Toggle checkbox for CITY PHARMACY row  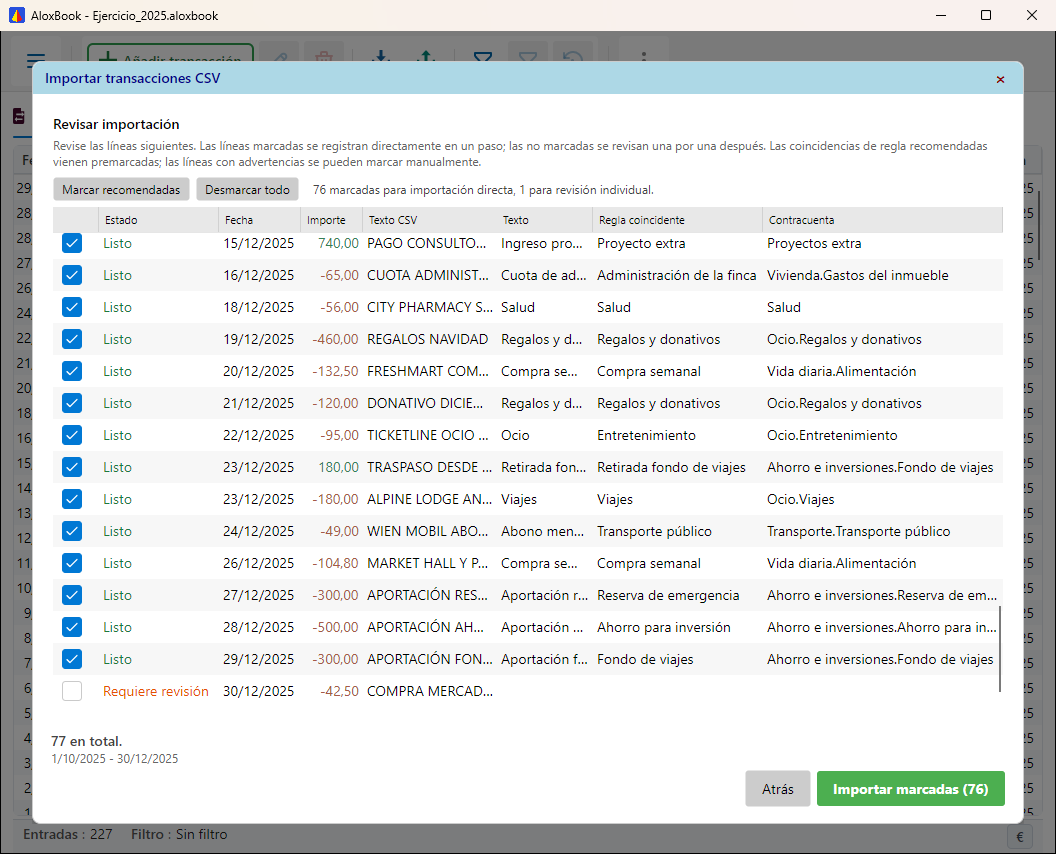click(72, 307)
